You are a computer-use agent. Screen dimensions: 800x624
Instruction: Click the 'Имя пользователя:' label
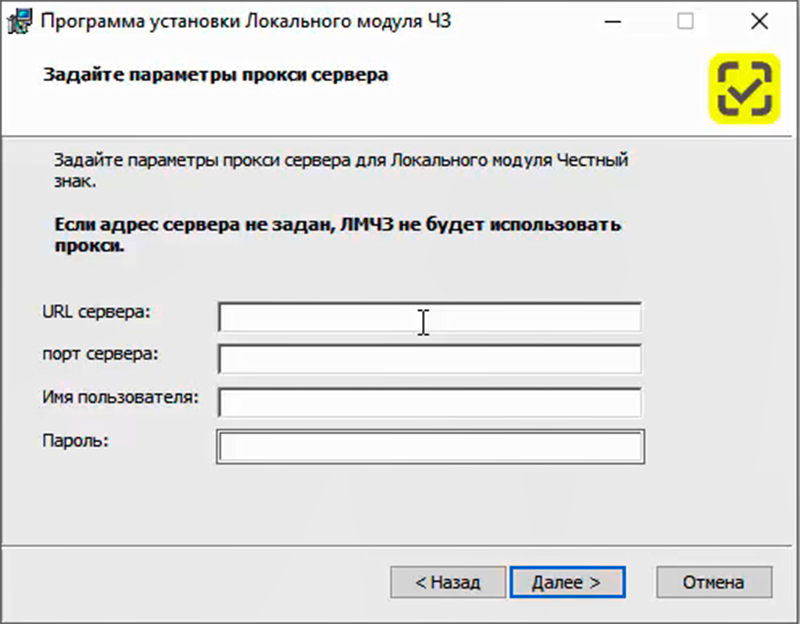pyautogui.click(x=120, y=396)
